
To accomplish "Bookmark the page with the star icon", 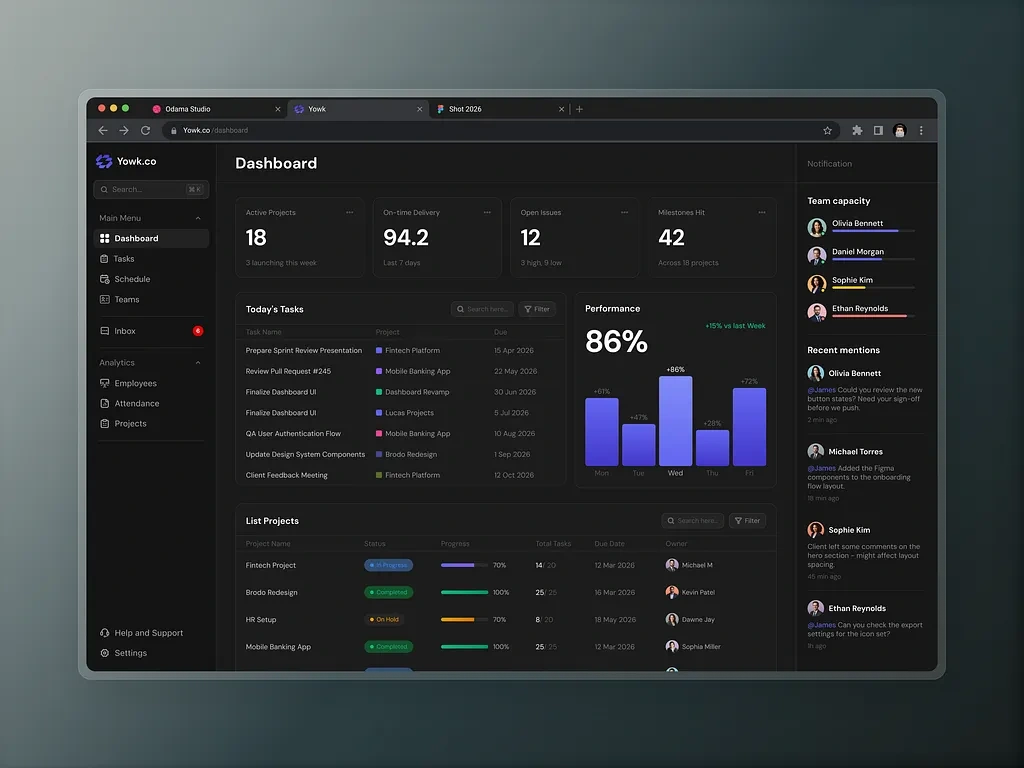I will point(827,131).
